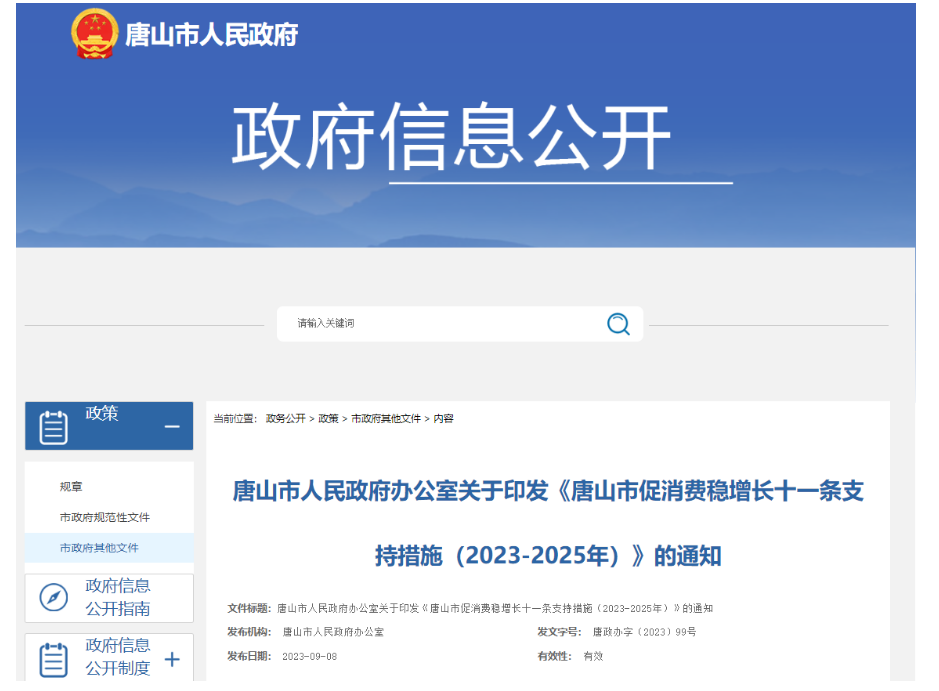Collapse the 政策 section with minus sign
Image resolution: width=939 pixels, height=691 pixels.
coord(172,427)
